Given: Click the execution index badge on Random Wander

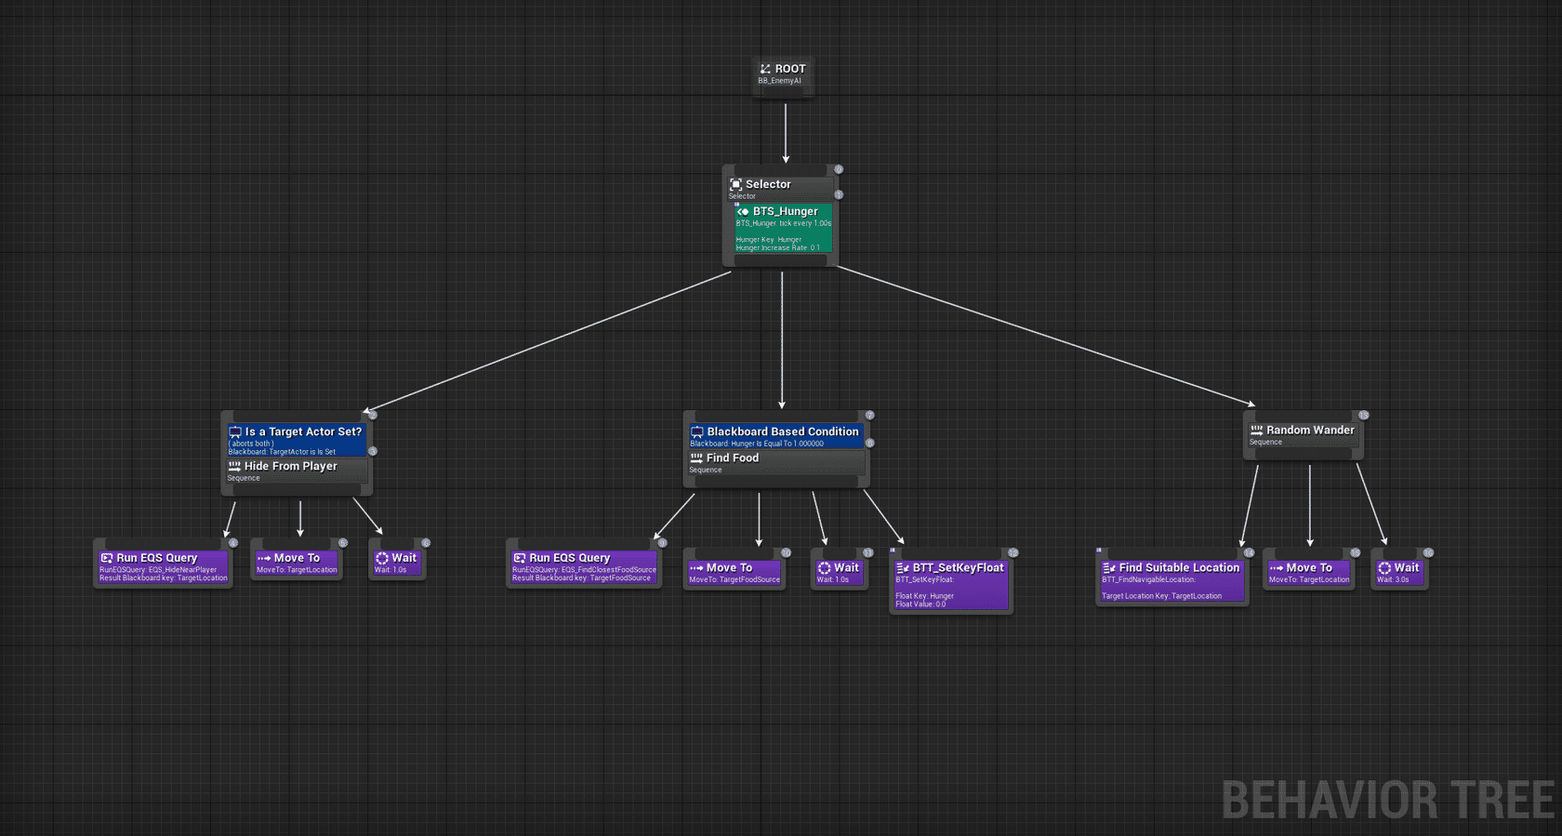Looking at the screenshot, I should [1363, 415].
